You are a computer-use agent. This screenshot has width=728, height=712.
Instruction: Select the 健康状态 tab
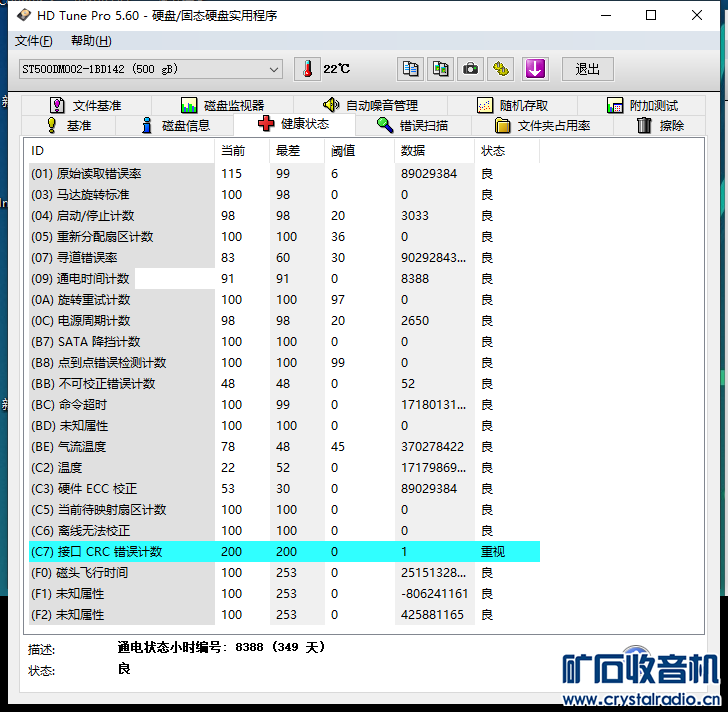pyautogui.click(x=294, y=124)
